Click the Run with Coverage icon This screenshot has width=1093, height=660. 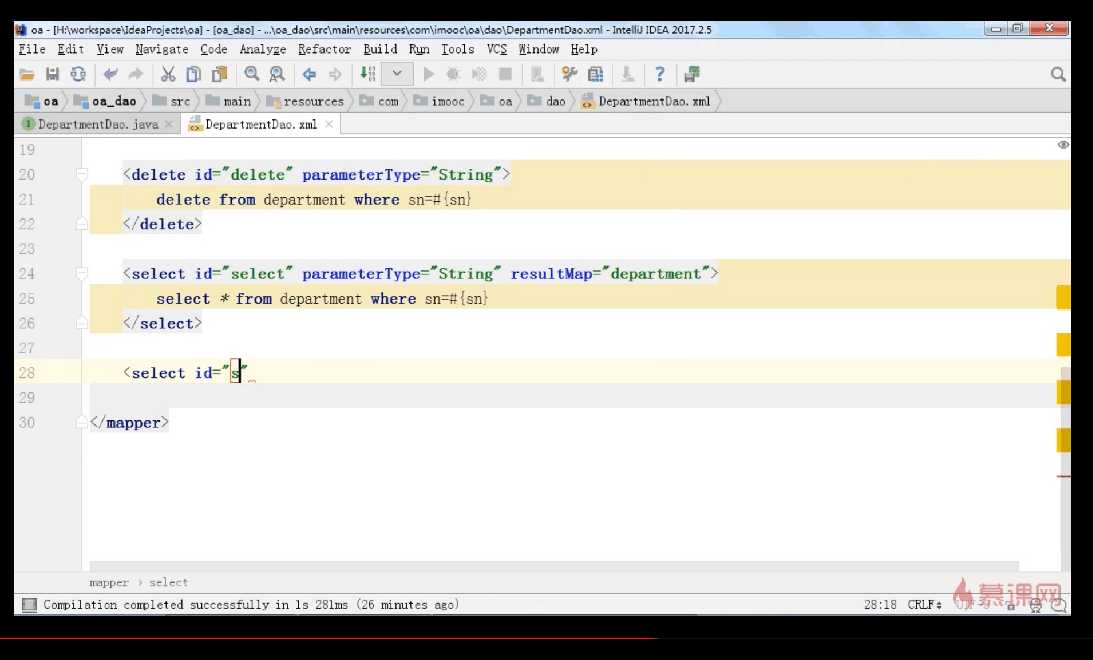(479, 75)
